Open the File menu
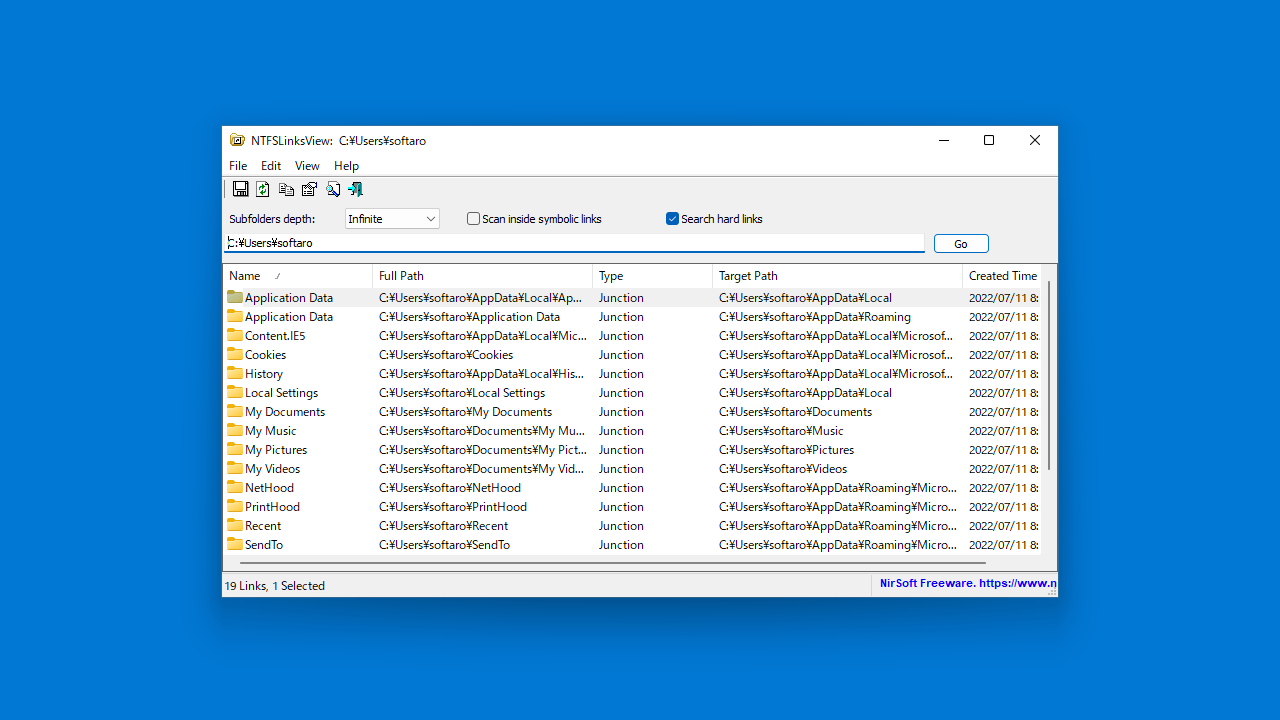The width and height of the screenshot is (1280, 720). pyautogui.click(x=238, y=166)
